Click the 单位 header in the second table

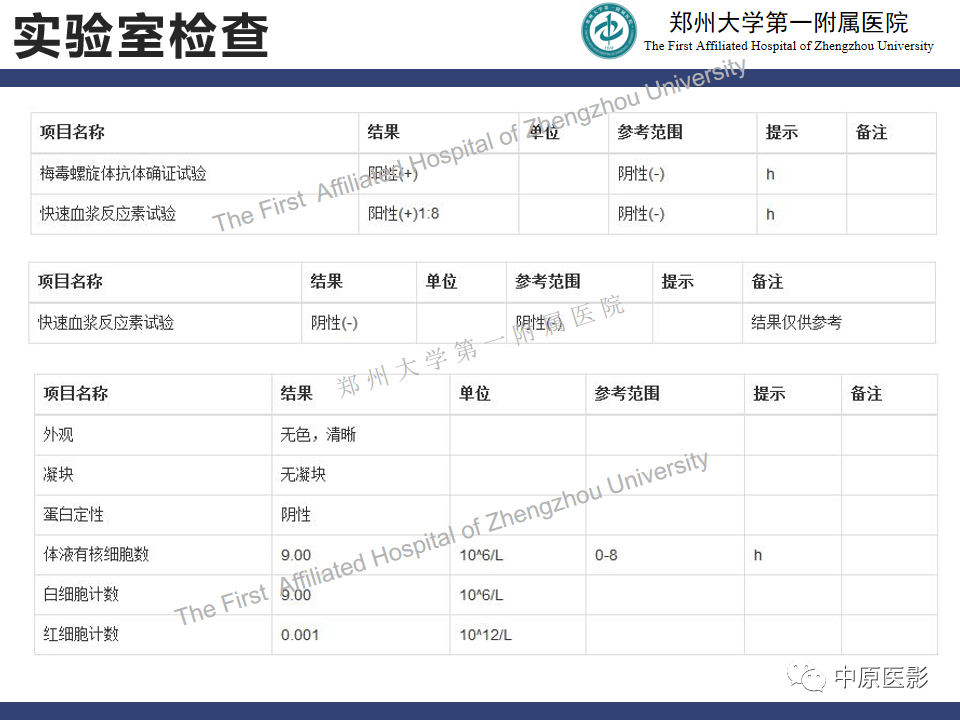click(441, 281)
